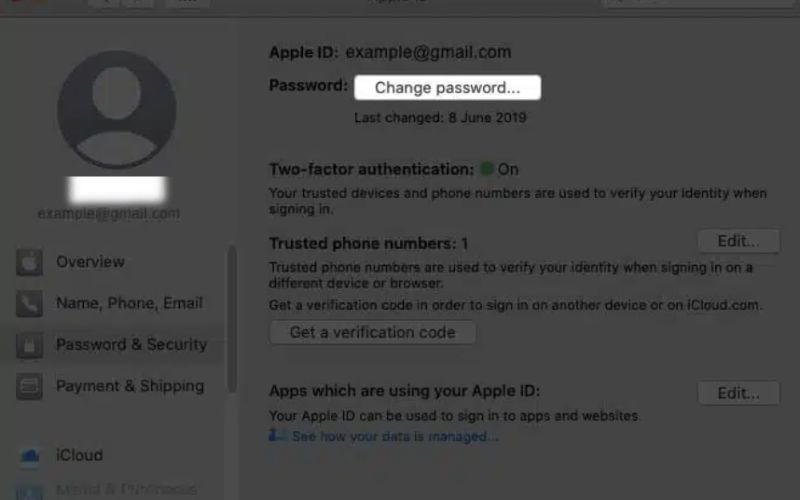Screen dimensions: 800x500
Task: Click the Media & Purchases icon at sidebar bottom
Action: 29,491
